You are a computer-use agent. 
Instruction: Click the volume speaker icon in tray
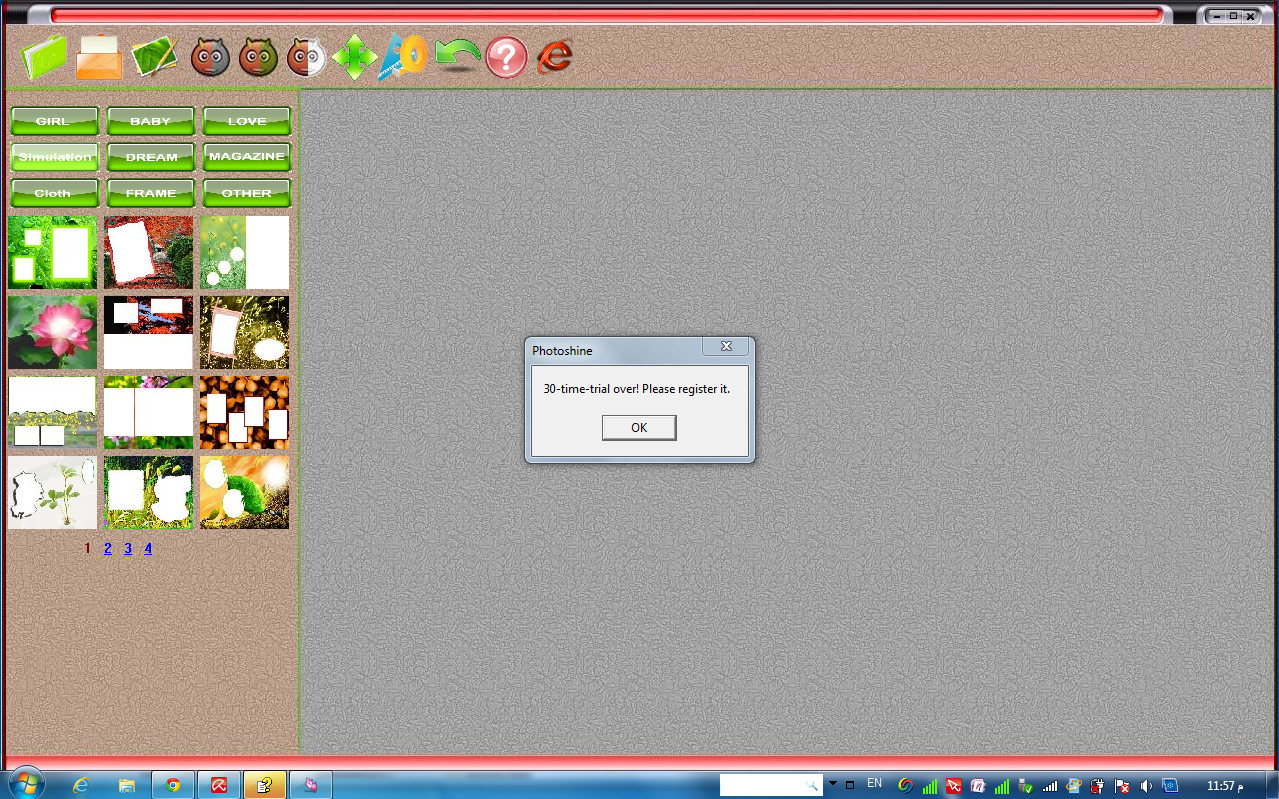point(1146,786)
